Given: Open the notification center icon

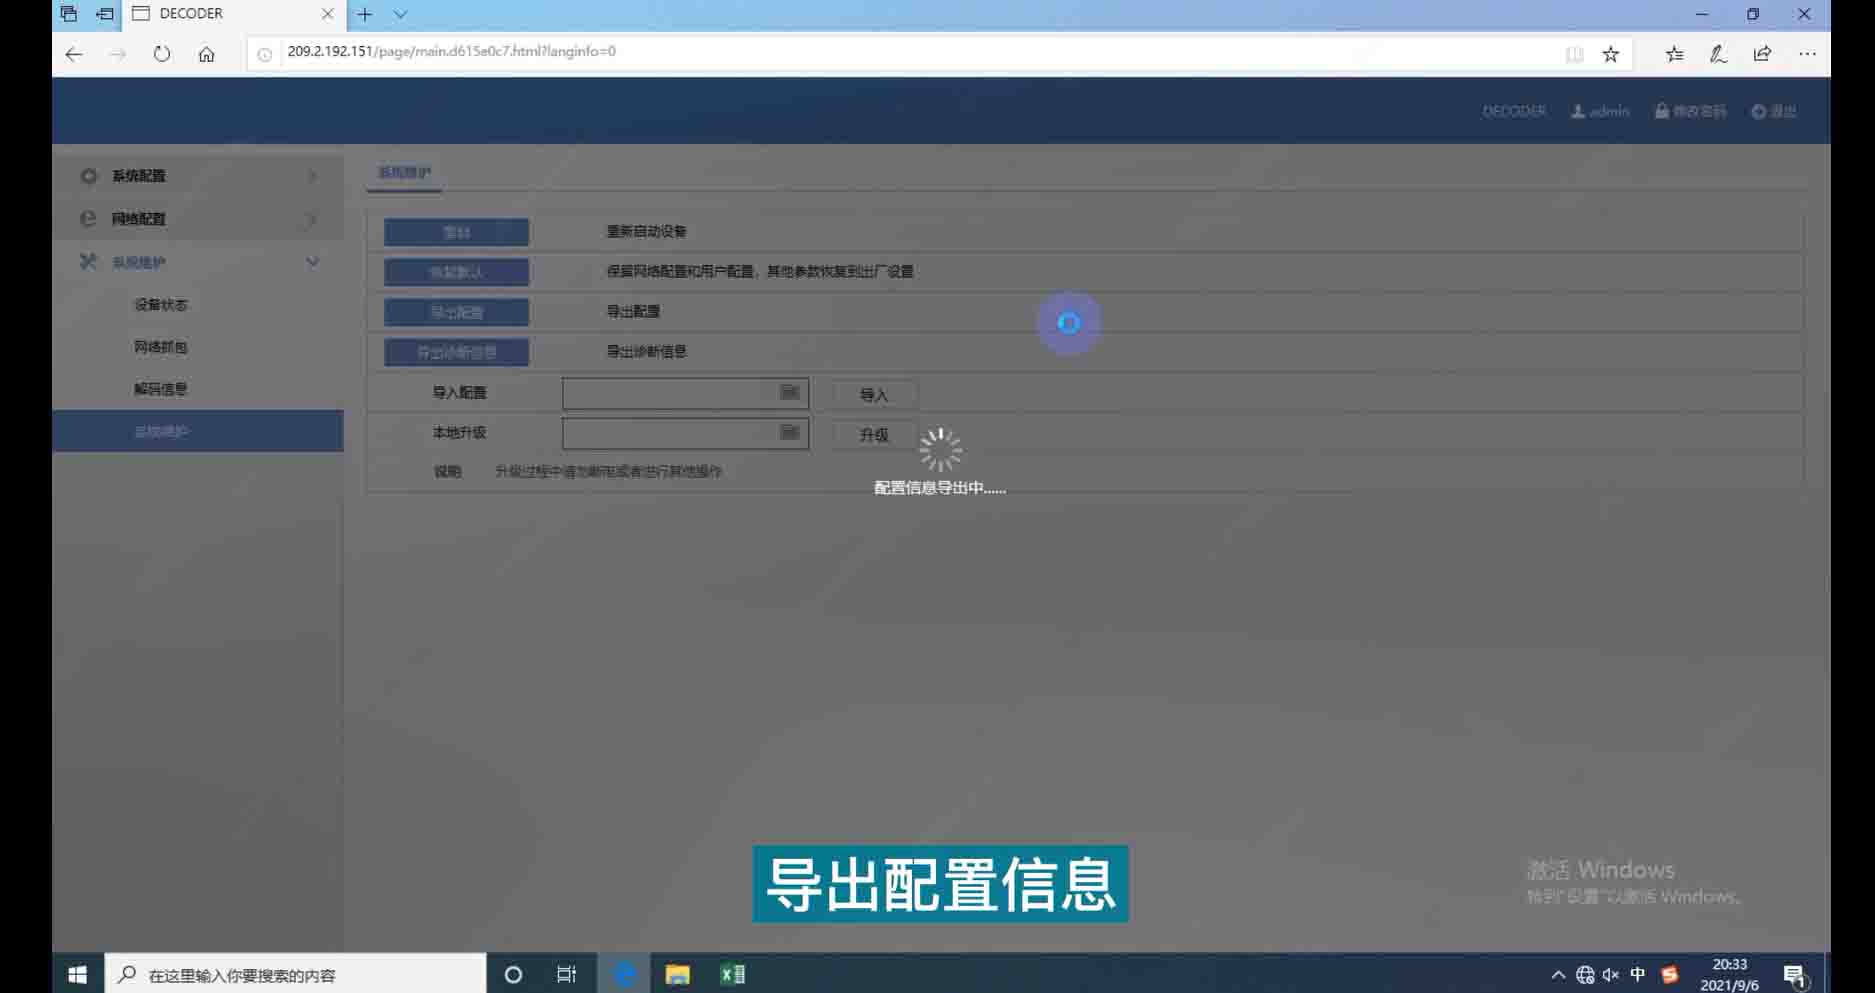Looking at the screenshot, I should (1795, 975).
